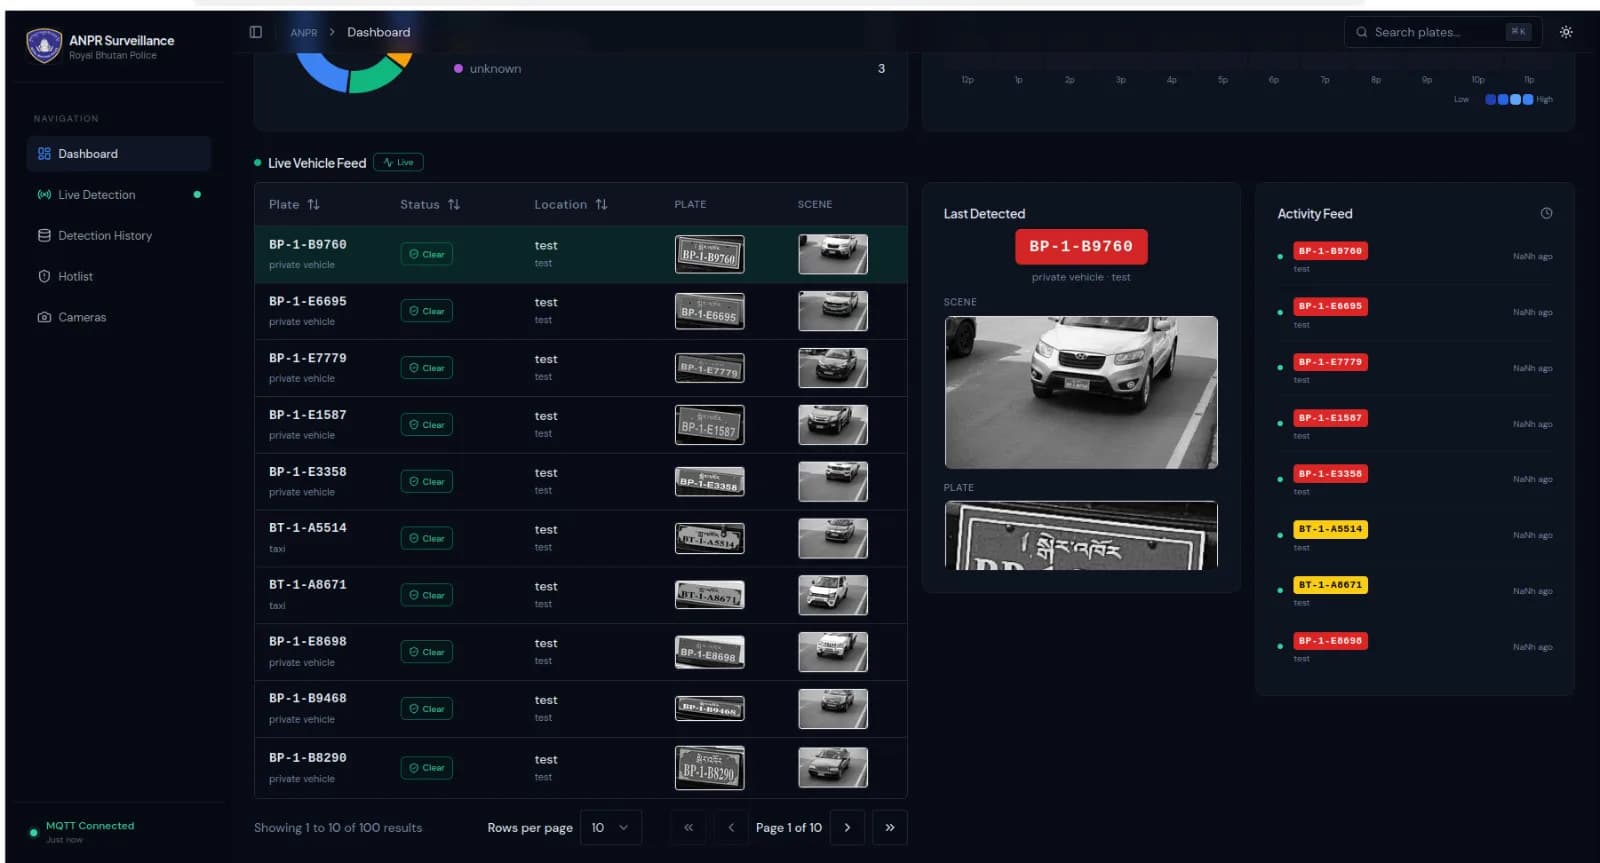The image size is (1600, 863).
Task: Click BP-1-E6695 badge in Activity Feed
Action: pyautogui.click(x=1330, y=306)
